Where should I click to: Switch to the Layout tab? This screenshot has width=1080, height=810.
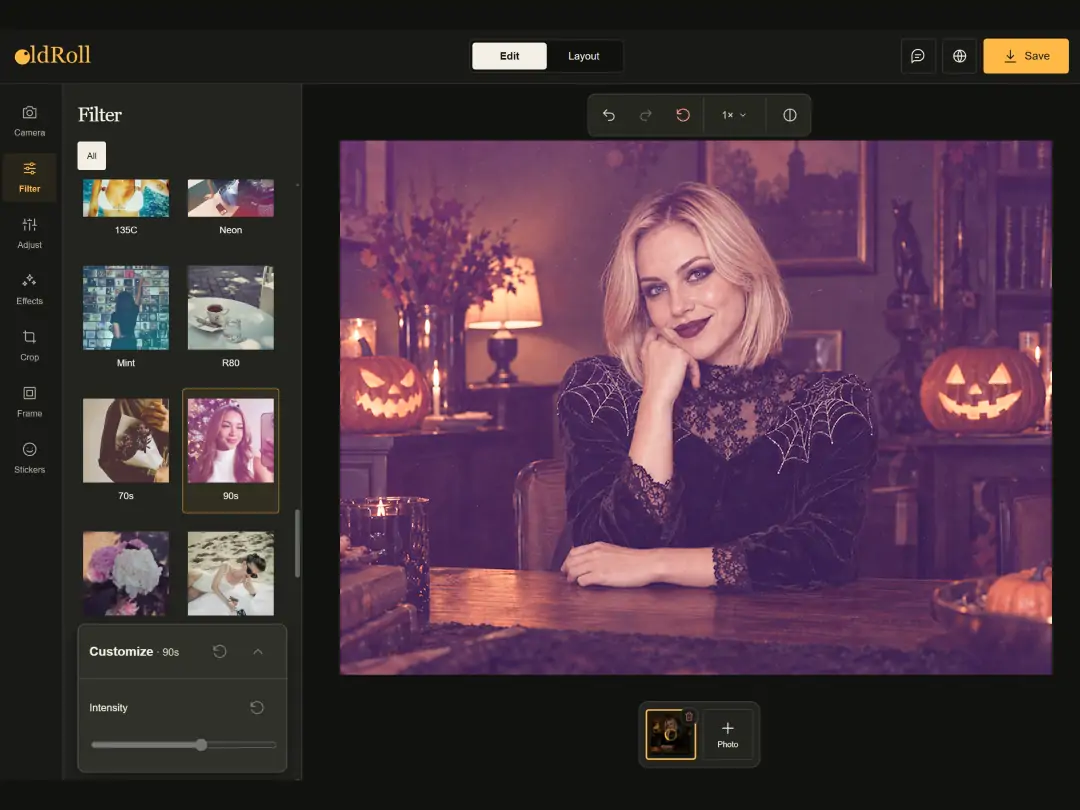click(583, 56)
